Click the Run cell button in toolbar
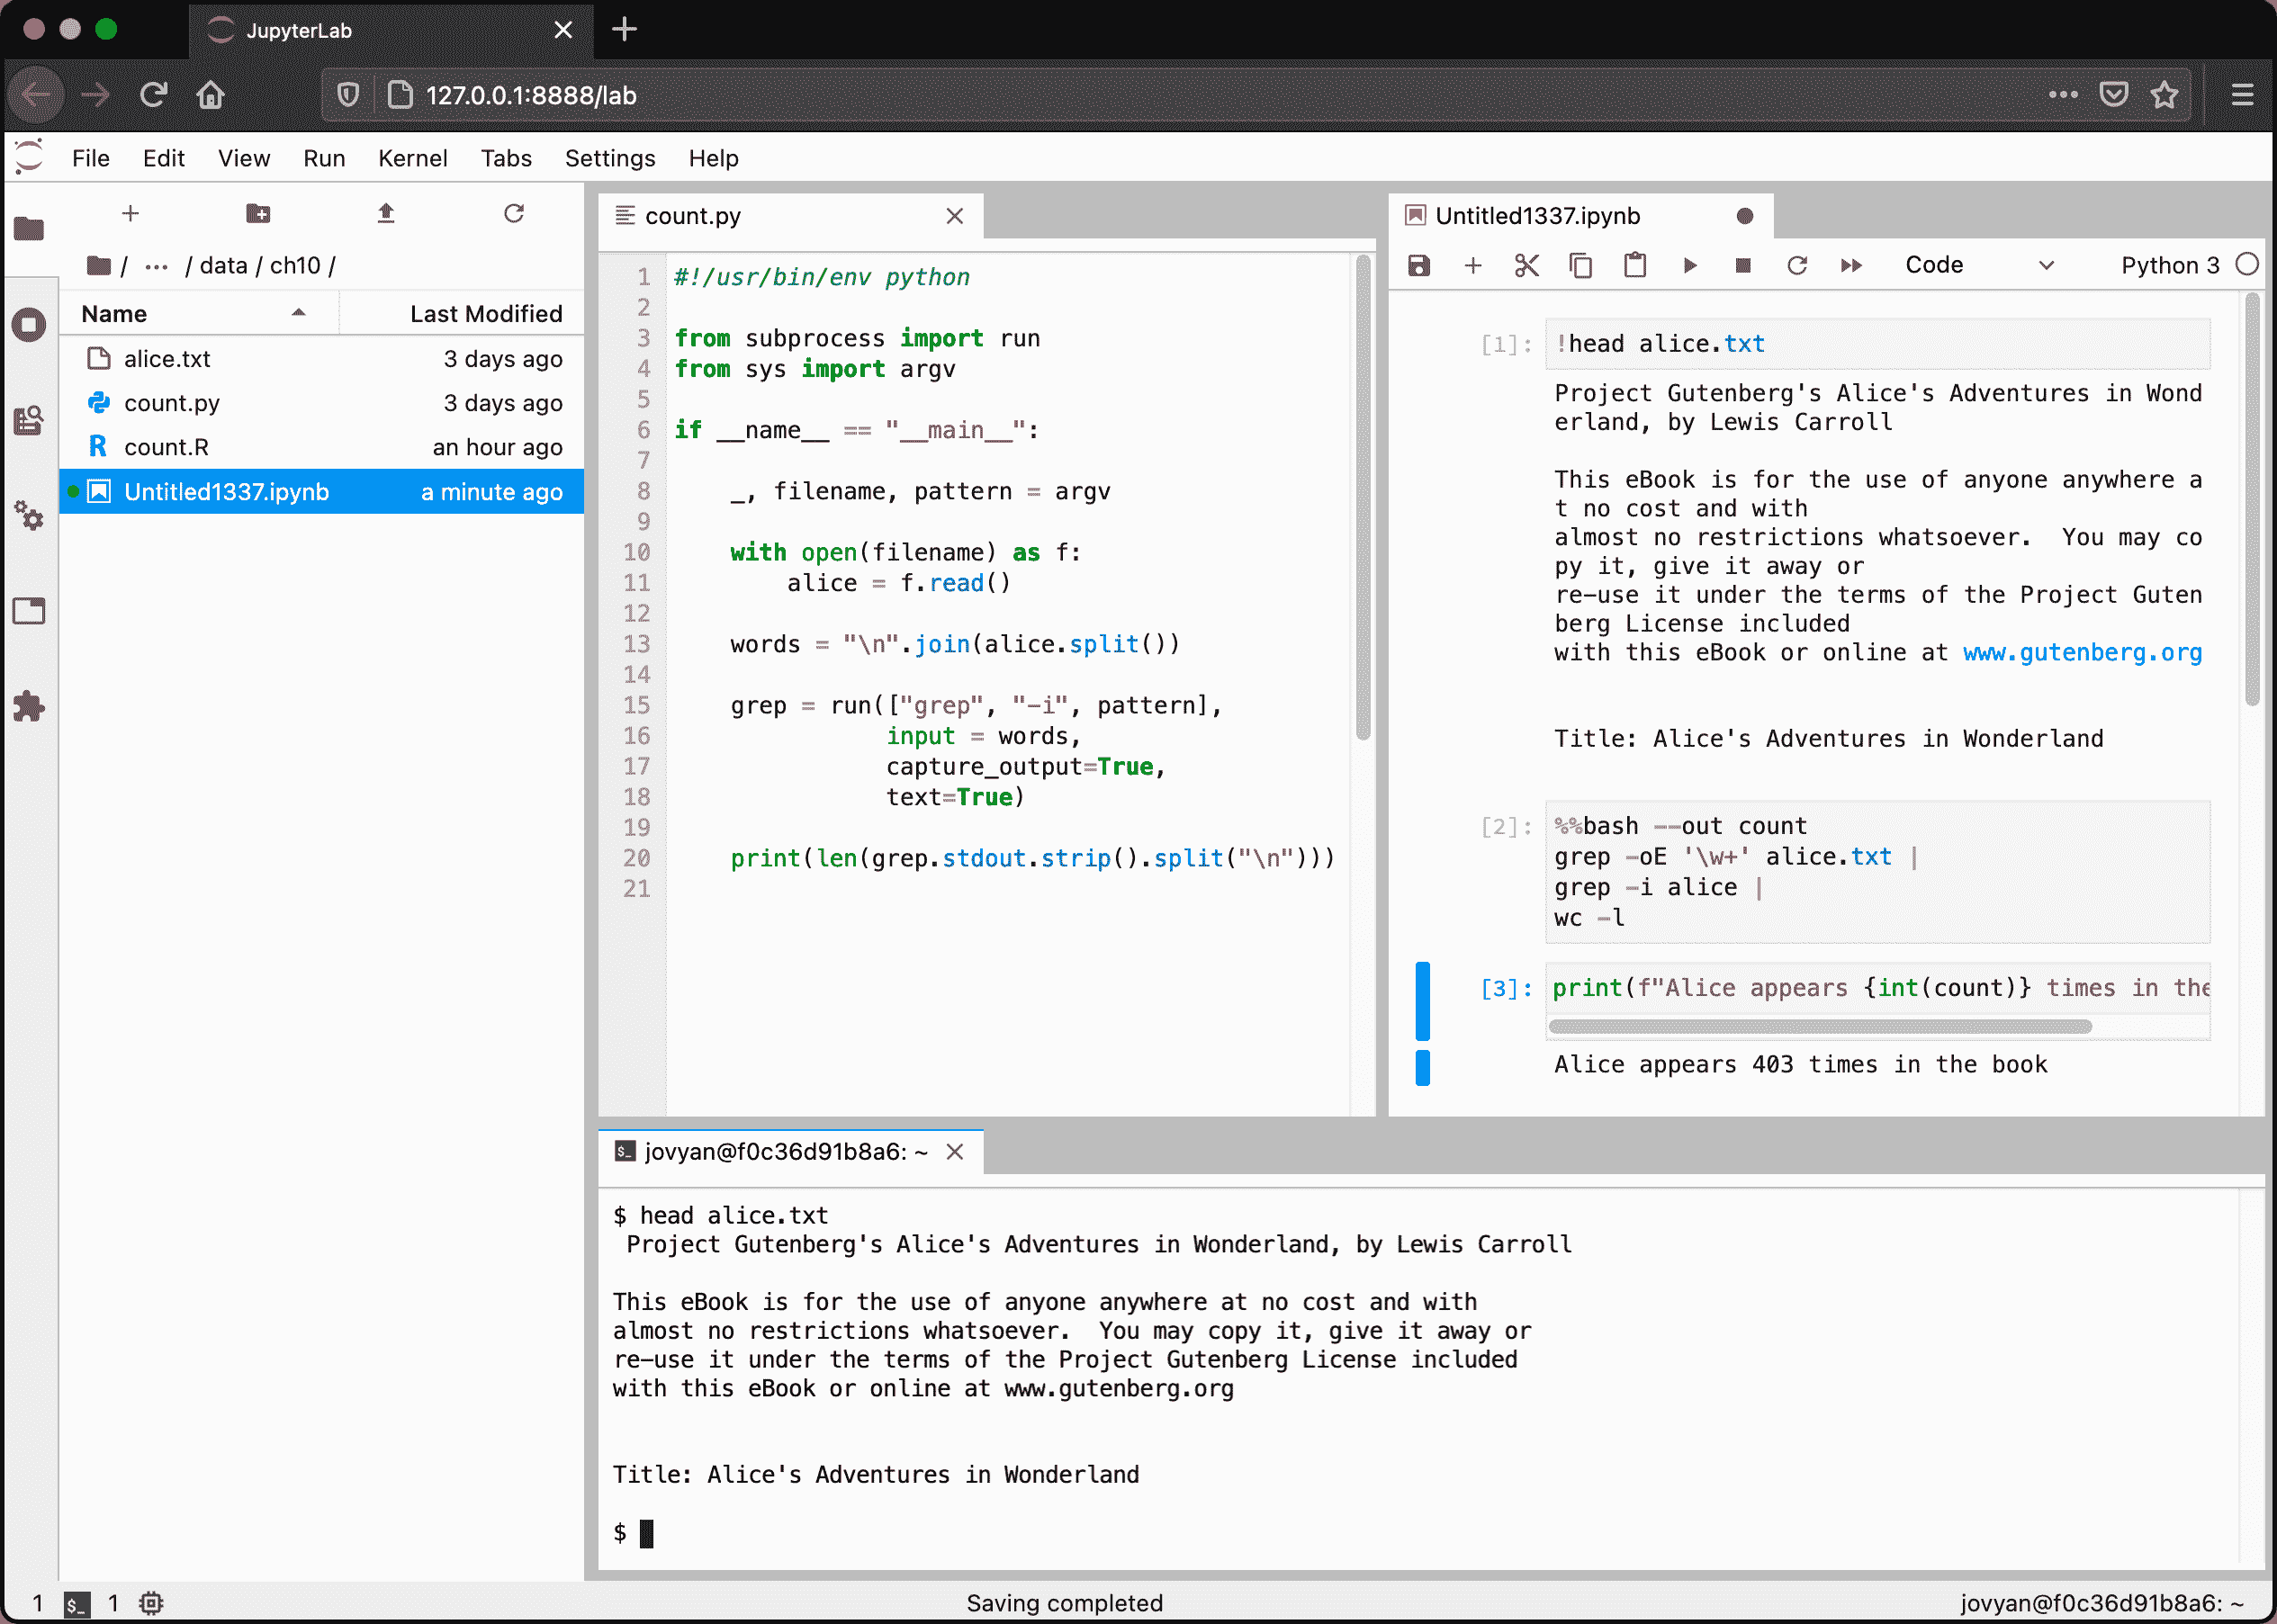Image resolution: width=2277 pixels, height=1624 pixels. [x=1688, y=265]
